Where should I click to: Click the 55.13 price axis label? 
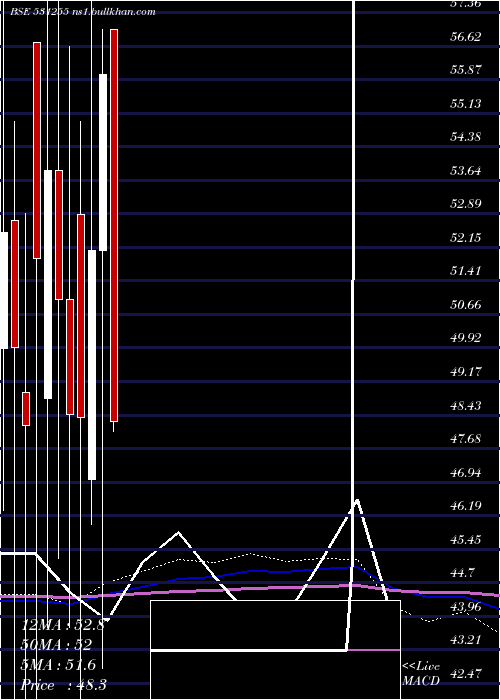pyautogui.click(x=466, y=104)
